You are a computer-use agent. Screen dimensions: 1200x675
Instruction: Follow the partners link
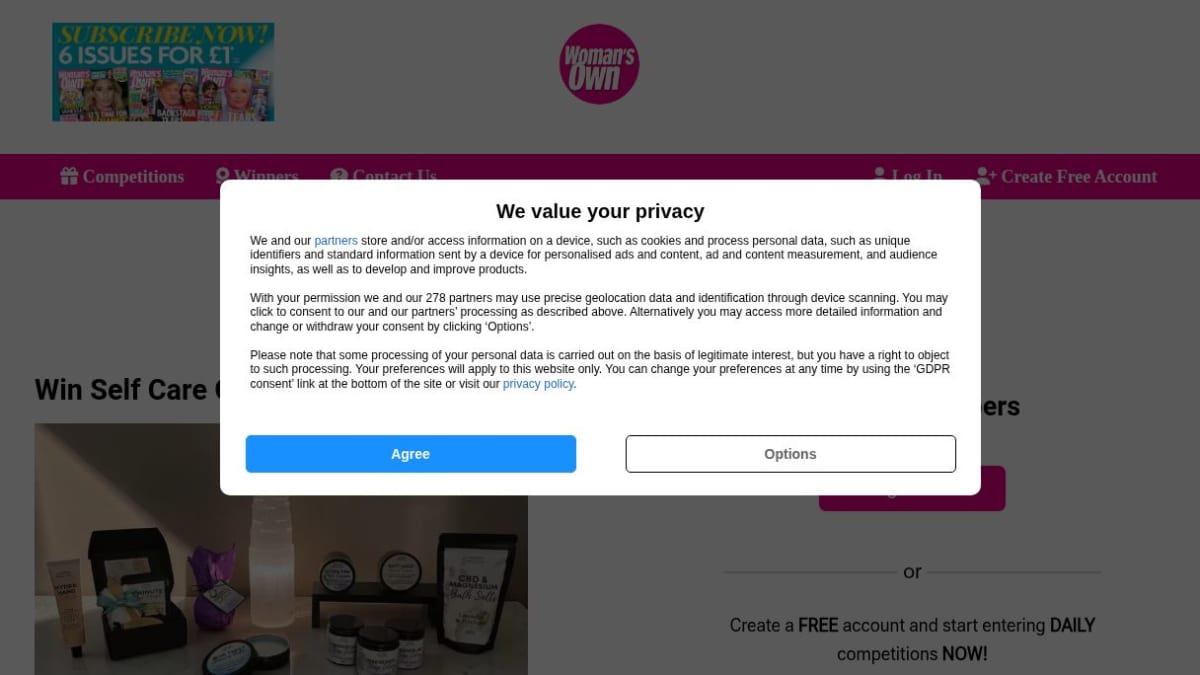point(336,241)
